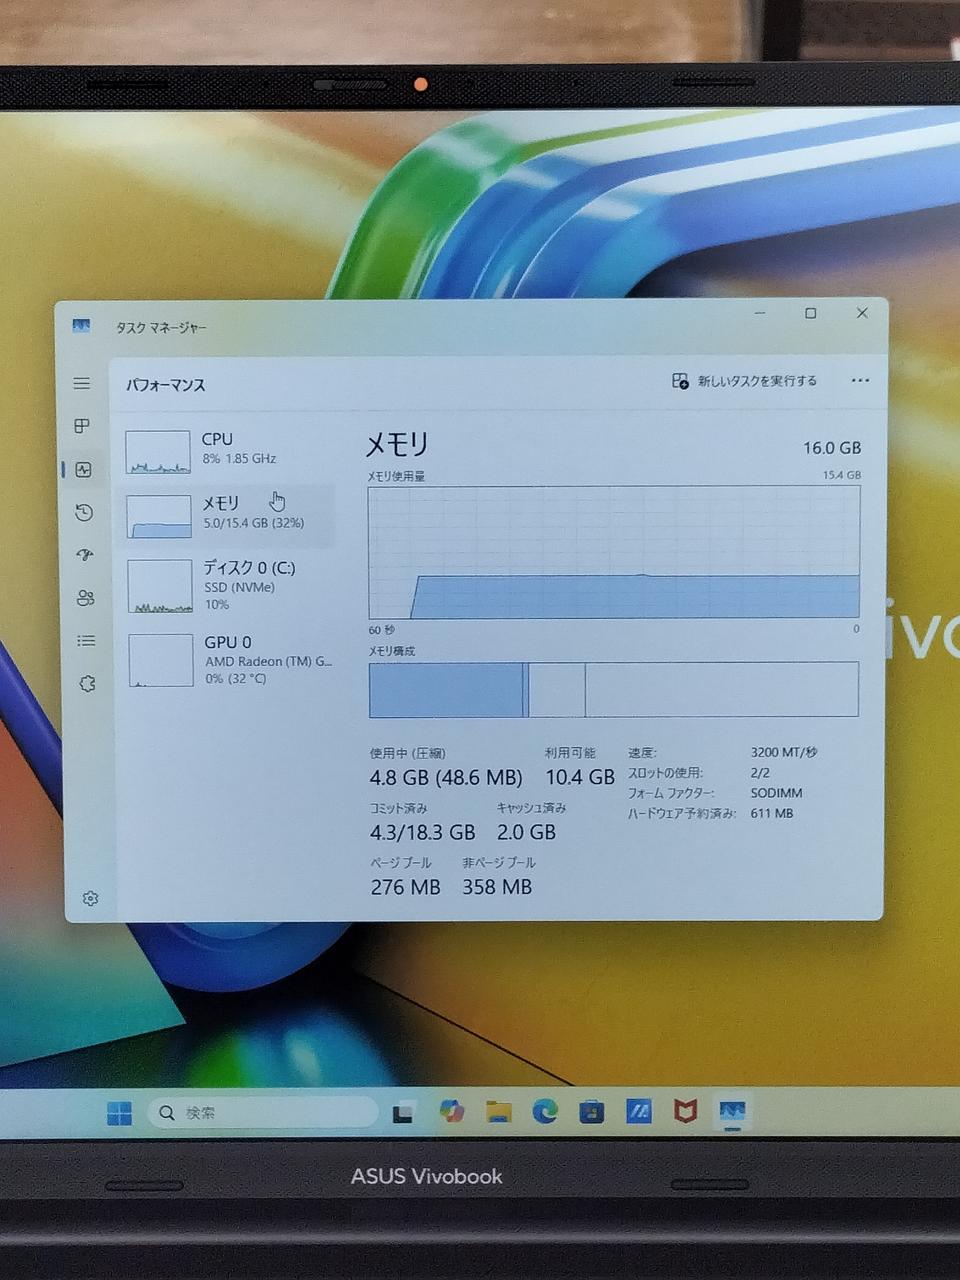960x1280 pixels.
Task: Switch to the Users page icon
Action: point(85,598)
